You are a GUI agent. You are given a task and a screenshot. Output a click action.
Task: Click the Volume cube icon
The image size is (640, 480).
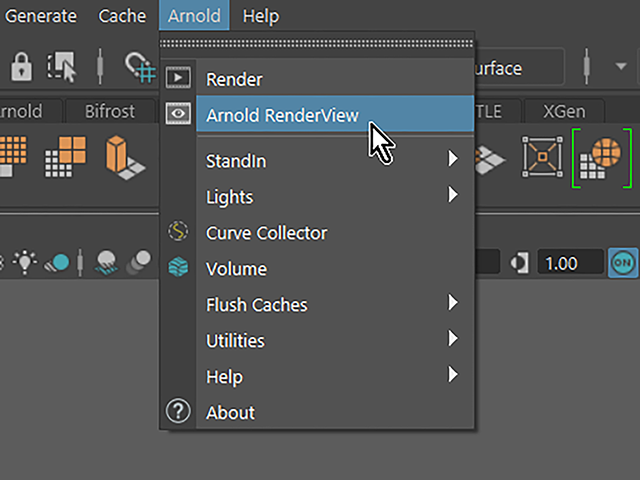[x=178, y=267]
